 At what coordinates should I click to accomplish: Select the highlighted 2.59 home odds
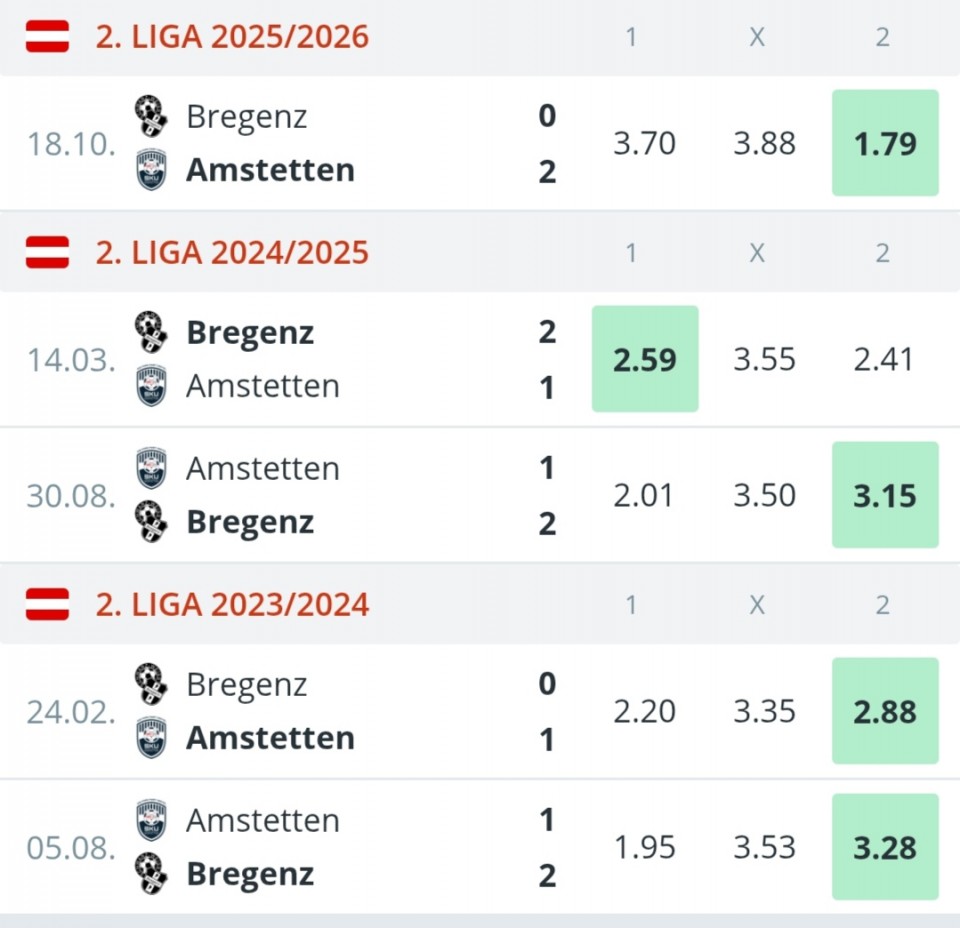tap(645, 359)
